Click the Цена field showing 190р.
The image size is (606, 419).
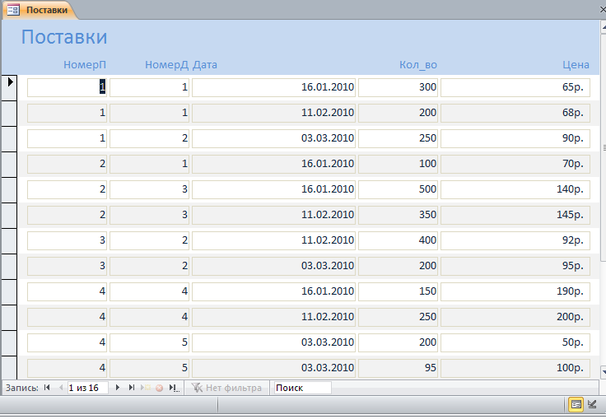pos(515,291)
